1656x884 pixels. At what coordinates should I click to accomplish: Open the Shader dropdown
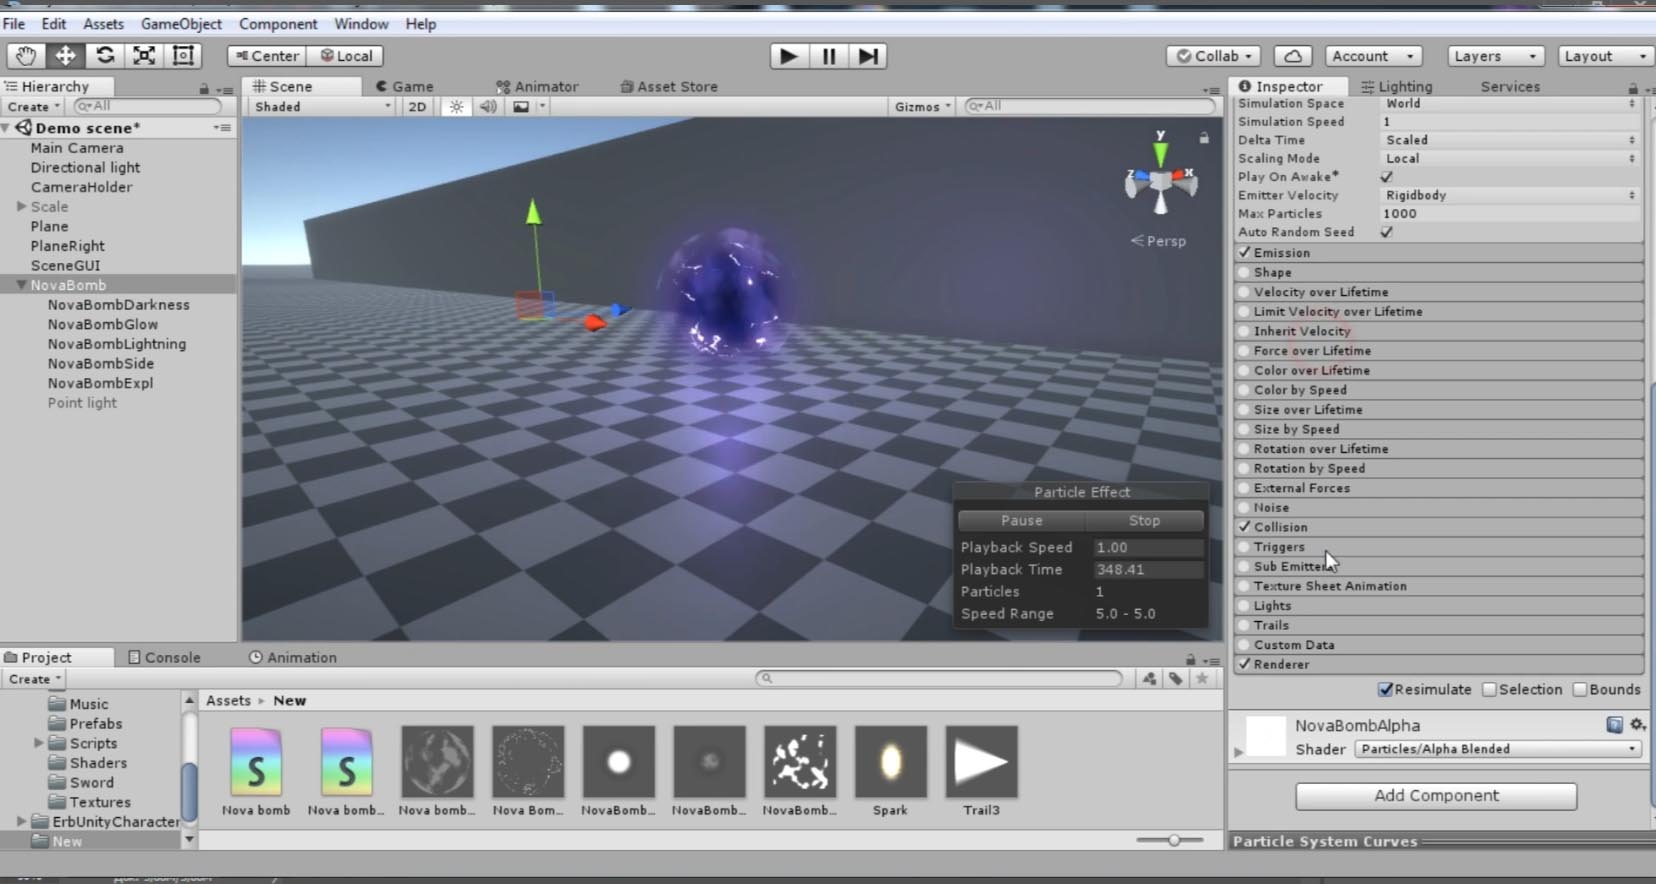(1498, 749)
